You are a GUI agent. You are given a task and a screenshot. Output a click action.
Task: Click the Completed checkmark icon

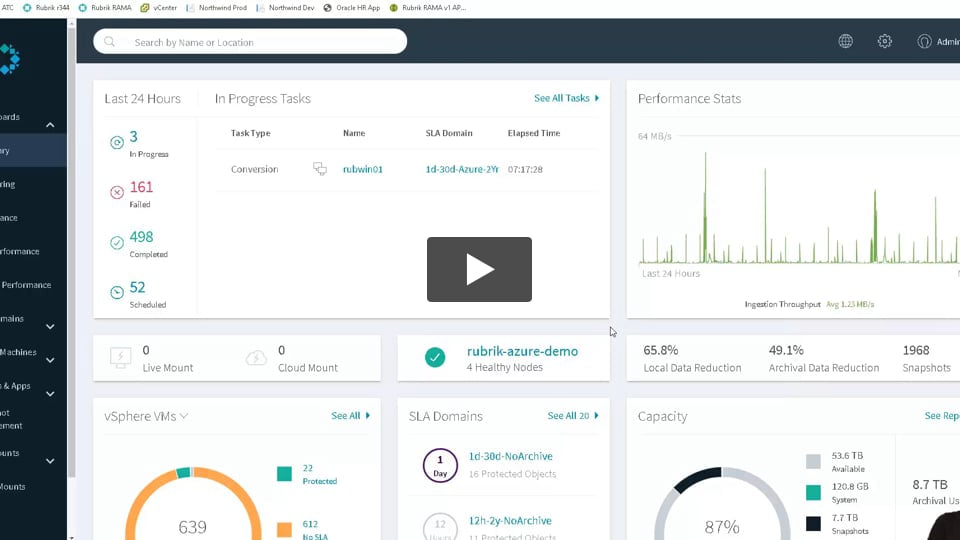tap(117, 243)
